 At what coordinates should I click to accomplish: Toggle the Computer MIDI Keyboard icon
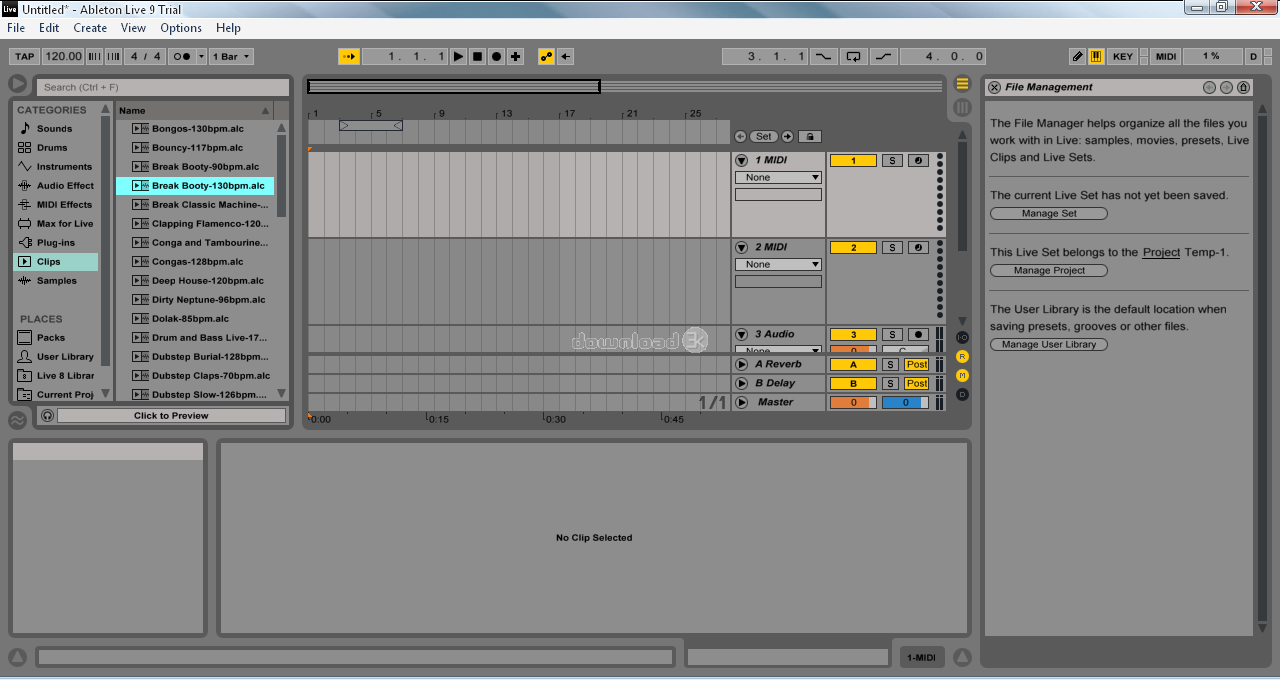(1096, 57)
